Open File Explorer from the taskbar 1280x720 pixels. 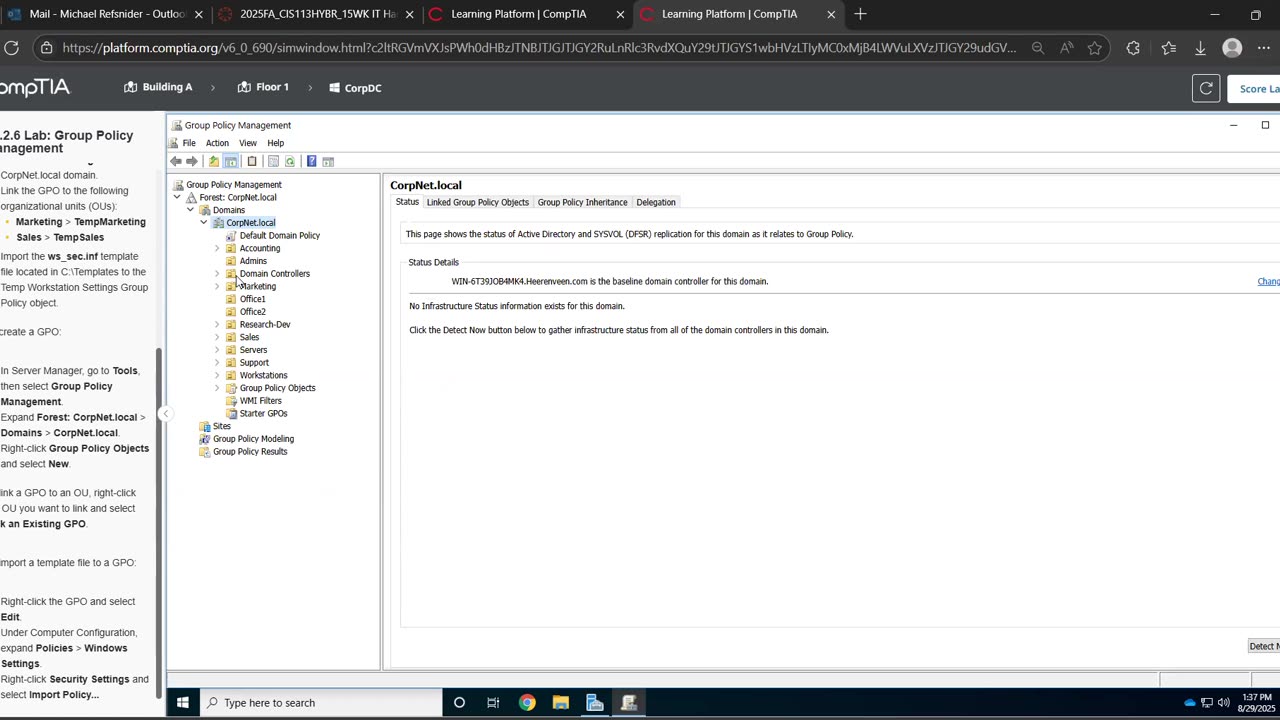(x=561, y=703)
